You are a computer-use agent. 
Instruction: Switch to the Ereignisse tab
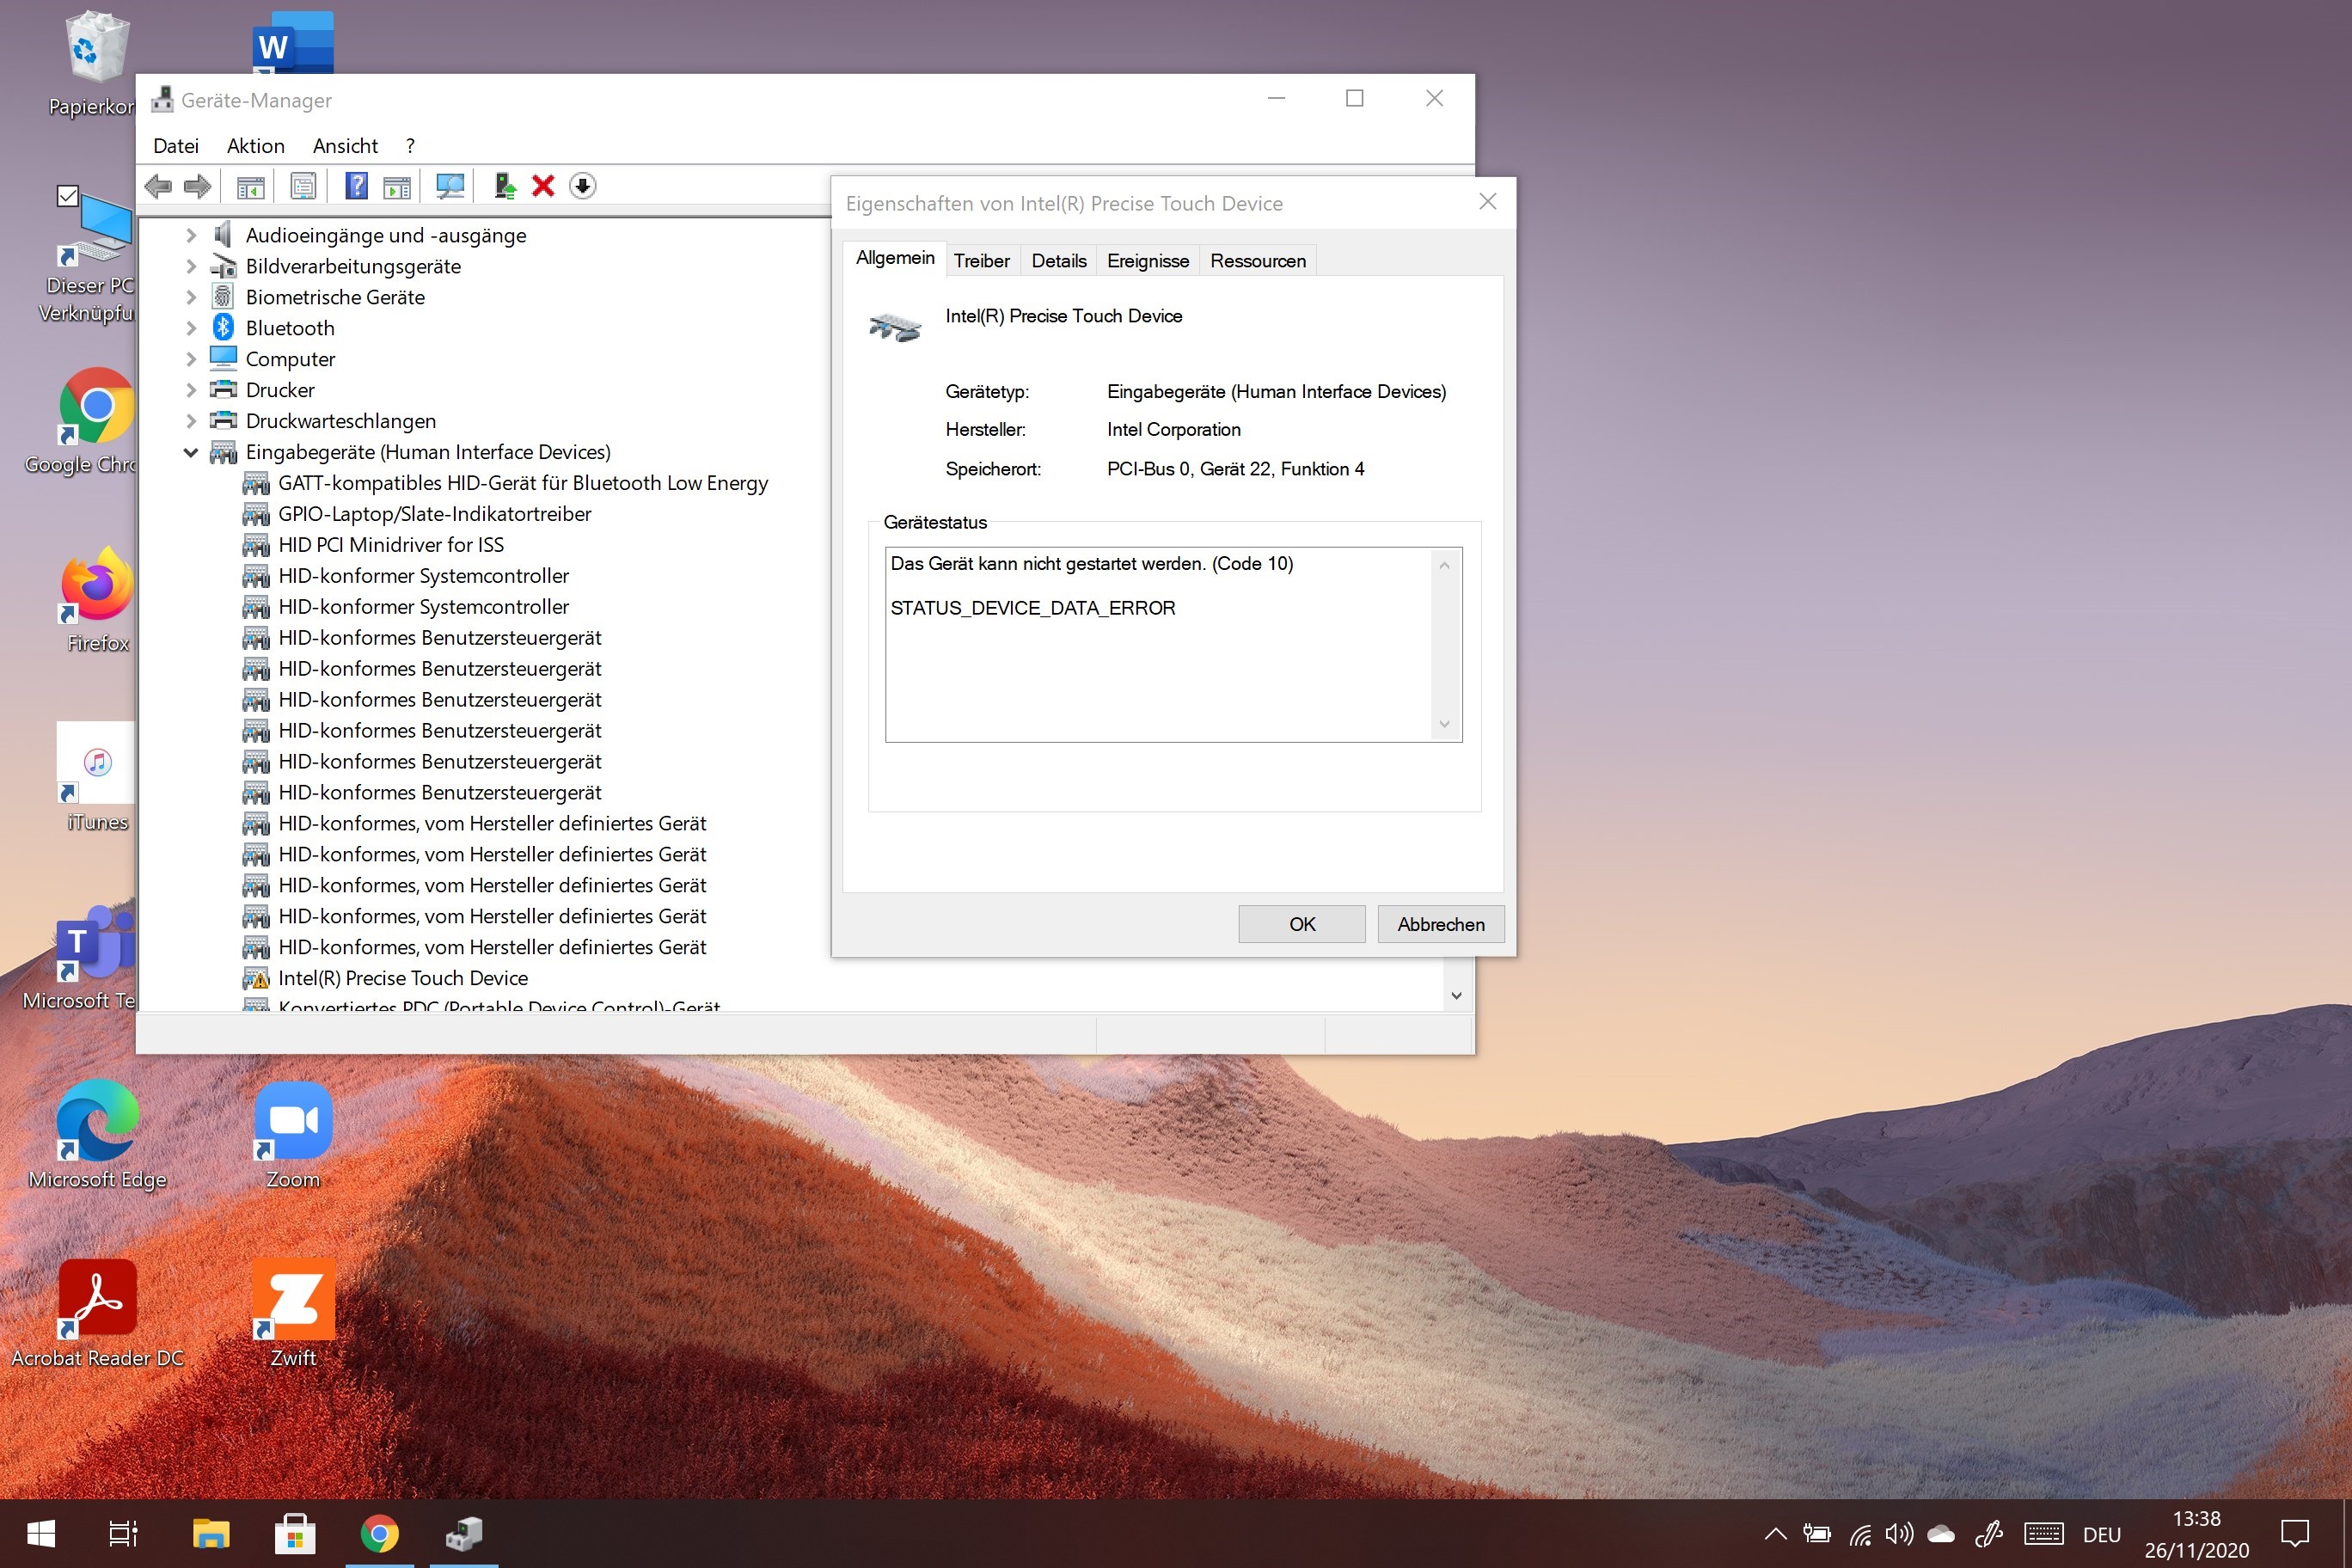(x=1148, y=260)
